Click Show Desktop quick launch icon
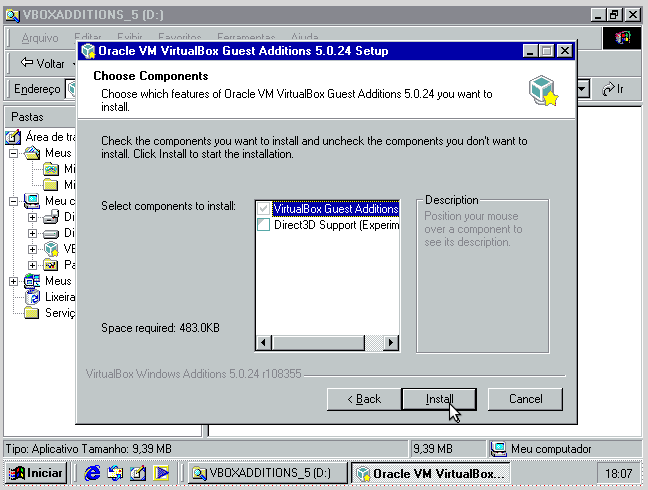 pos(138,473)
